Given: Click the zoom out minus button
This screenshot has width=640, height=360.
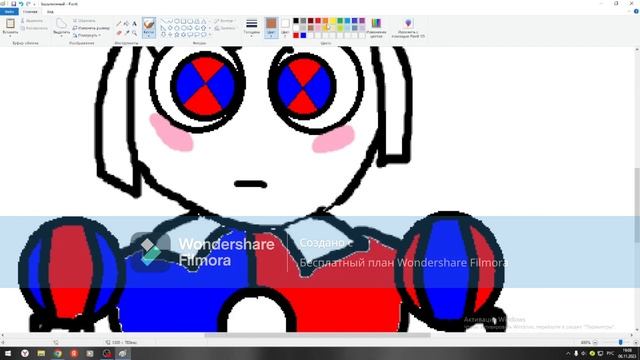Looking at the screenshot, I should [595, 342].
